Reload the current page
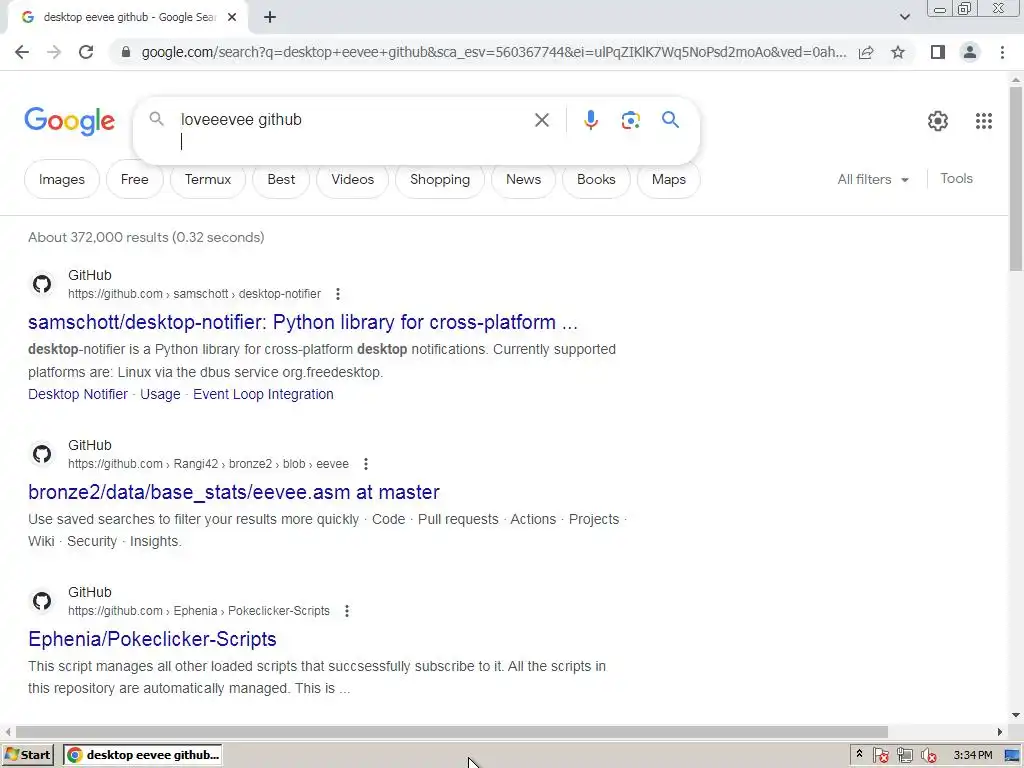 (86, 52)
